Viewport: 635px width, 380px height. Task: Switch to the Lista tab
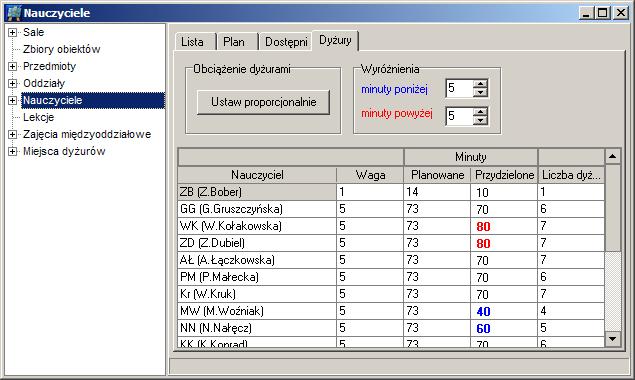(195, 42)
